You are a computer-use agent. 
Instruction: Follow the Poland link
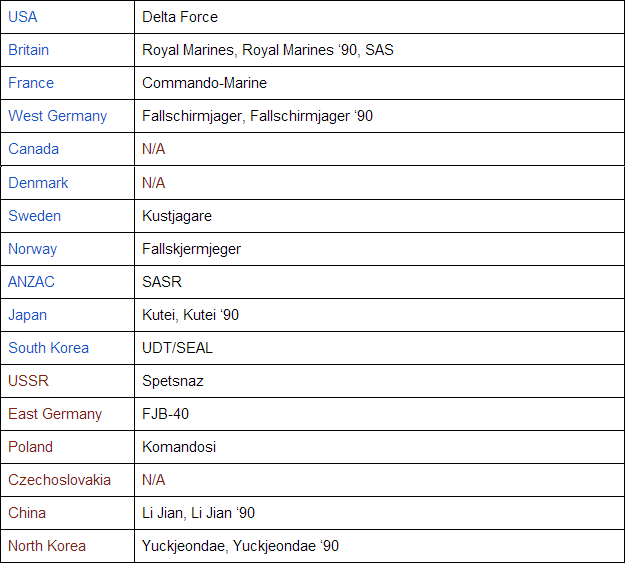(x=30, y=447)
